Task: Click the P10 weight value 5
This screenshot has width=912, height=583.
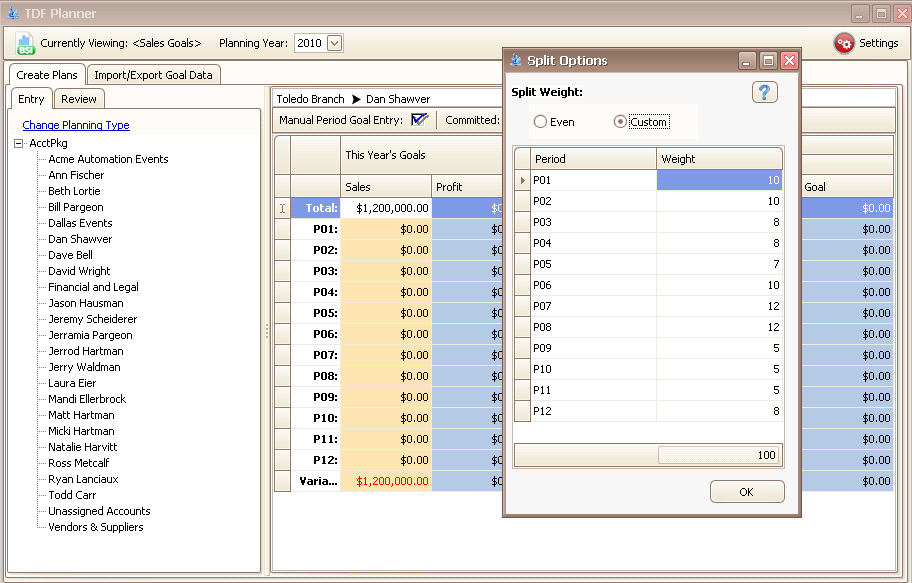Action: 719,369
